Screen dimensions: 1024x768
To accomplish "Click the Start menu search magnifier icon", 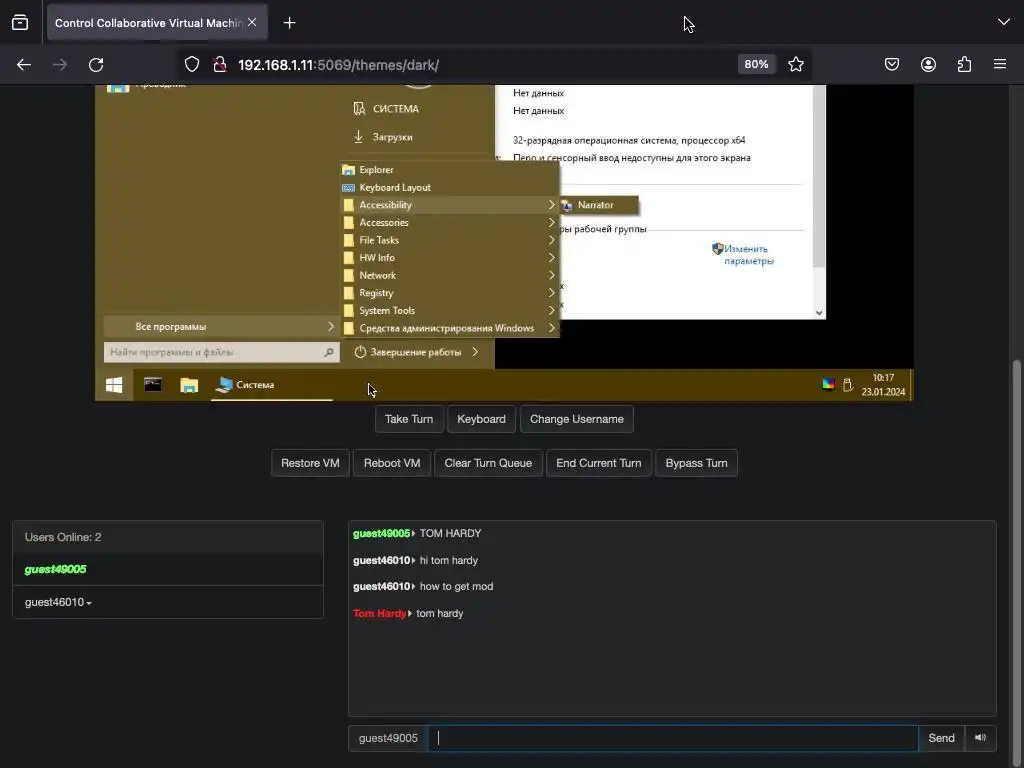I will tap(329, 353).
